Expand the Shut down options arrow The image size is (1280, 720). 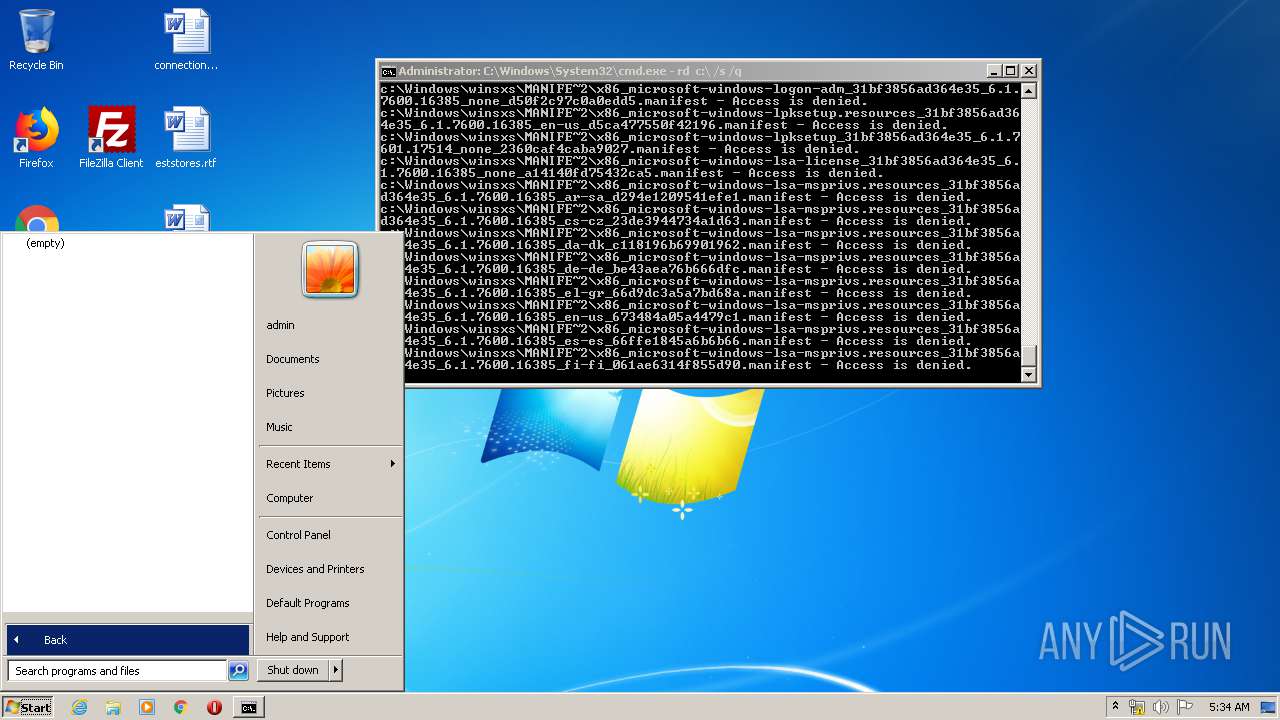(336, 670)
